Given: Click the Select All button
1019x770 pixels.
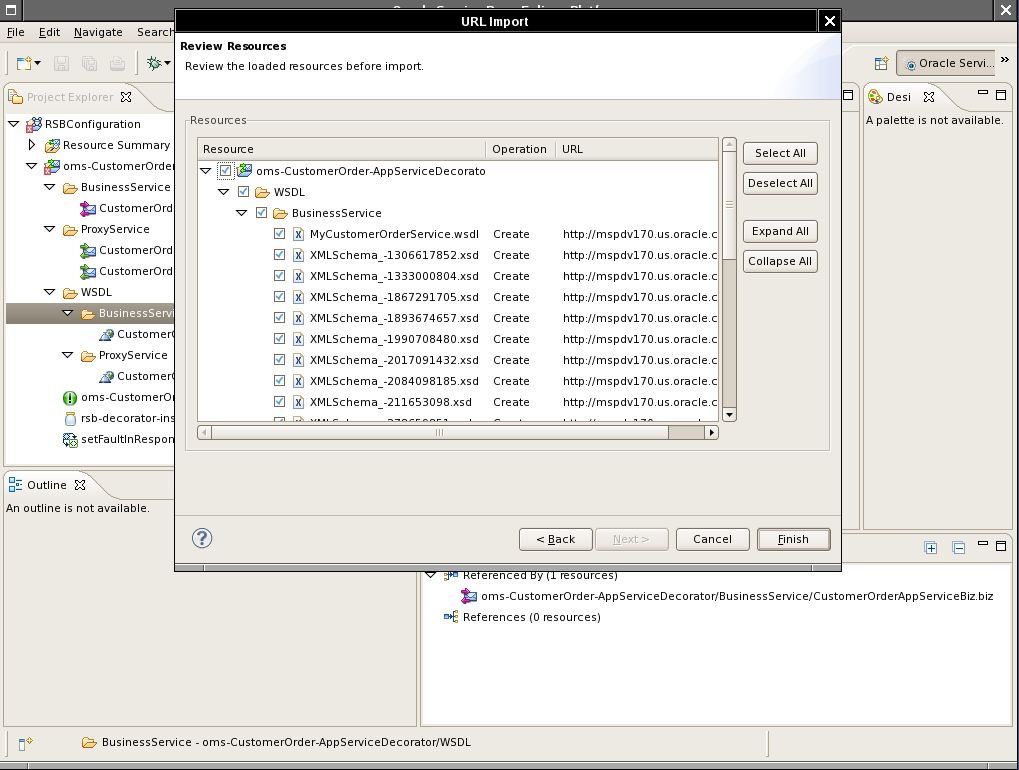Looking at the screenshot, I should pos(780,153).
